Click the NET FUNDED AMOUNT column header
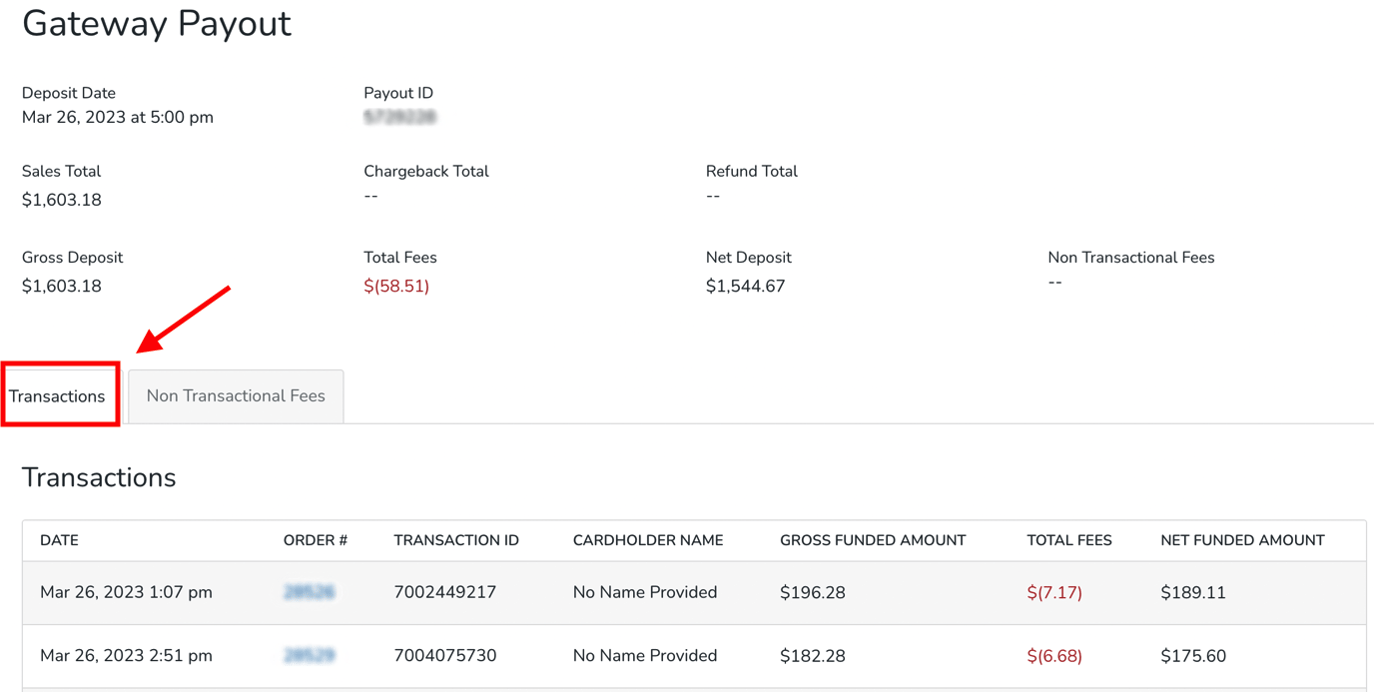The height and width of the screenshot is (692, 1374). (x=1242, y=540)
